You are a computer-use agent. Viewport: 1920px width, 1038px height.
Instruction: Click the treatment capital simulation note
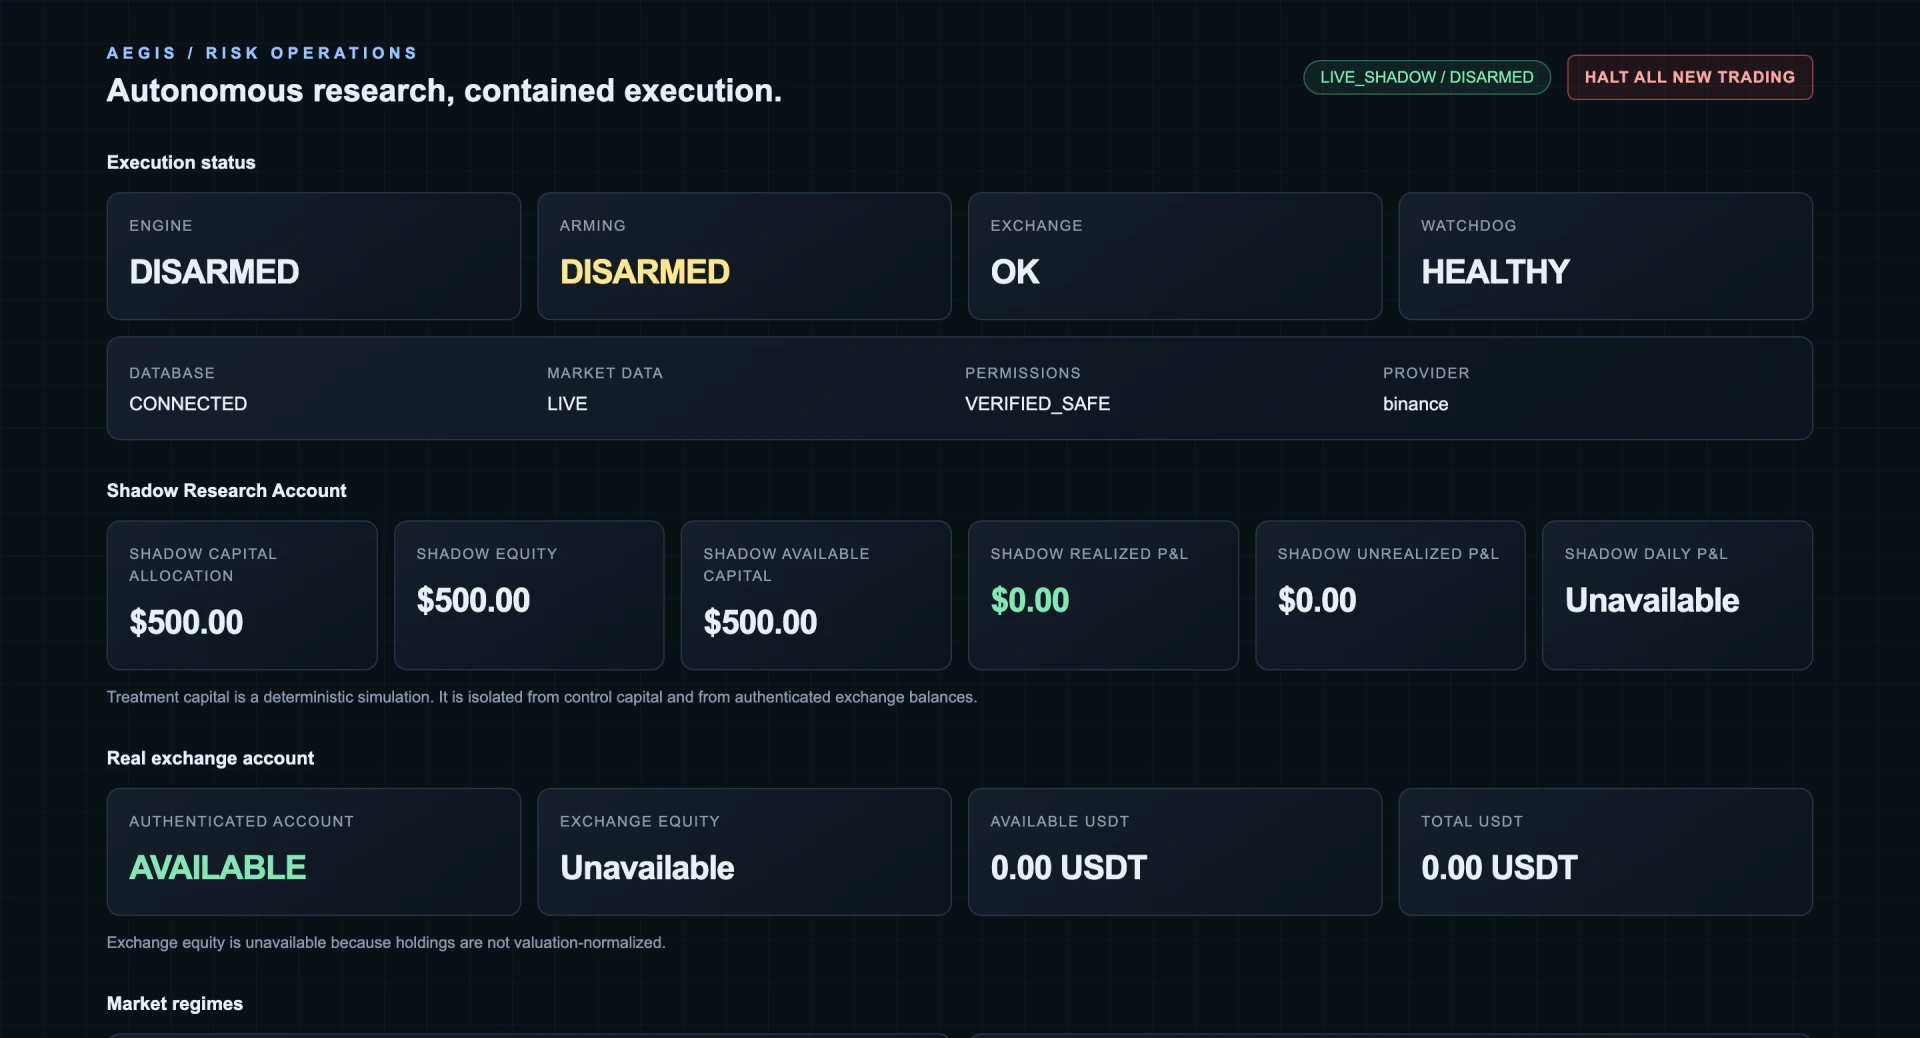click(542, 697)
